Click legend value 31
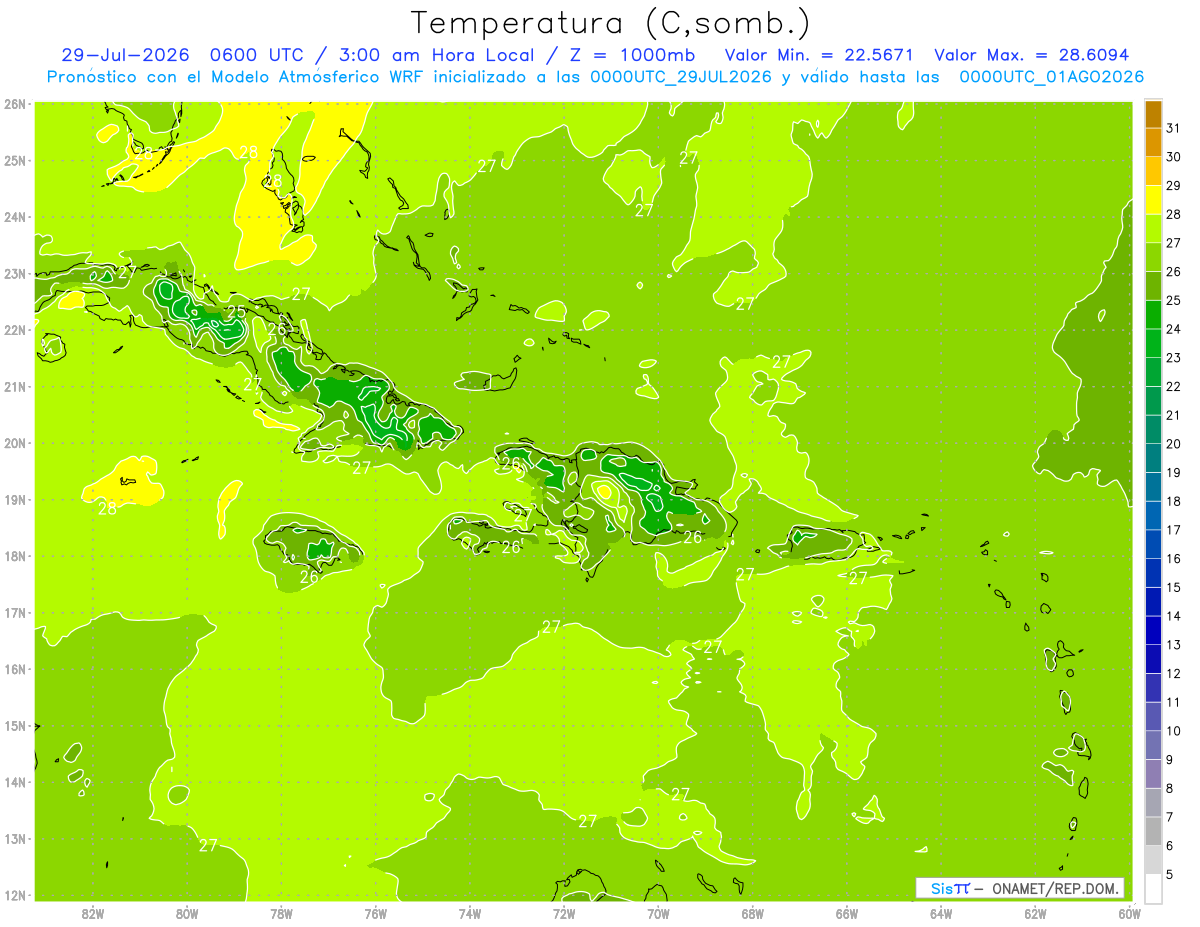The width and height of the screenshot is (1200, 927). 1173,128
